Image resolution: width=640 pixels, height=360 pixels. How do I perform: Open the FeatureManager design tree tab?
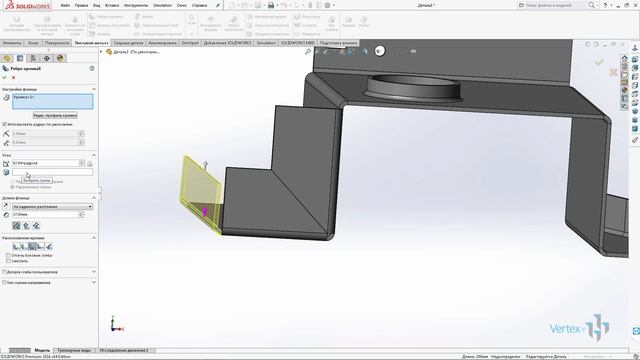(7, 58)
